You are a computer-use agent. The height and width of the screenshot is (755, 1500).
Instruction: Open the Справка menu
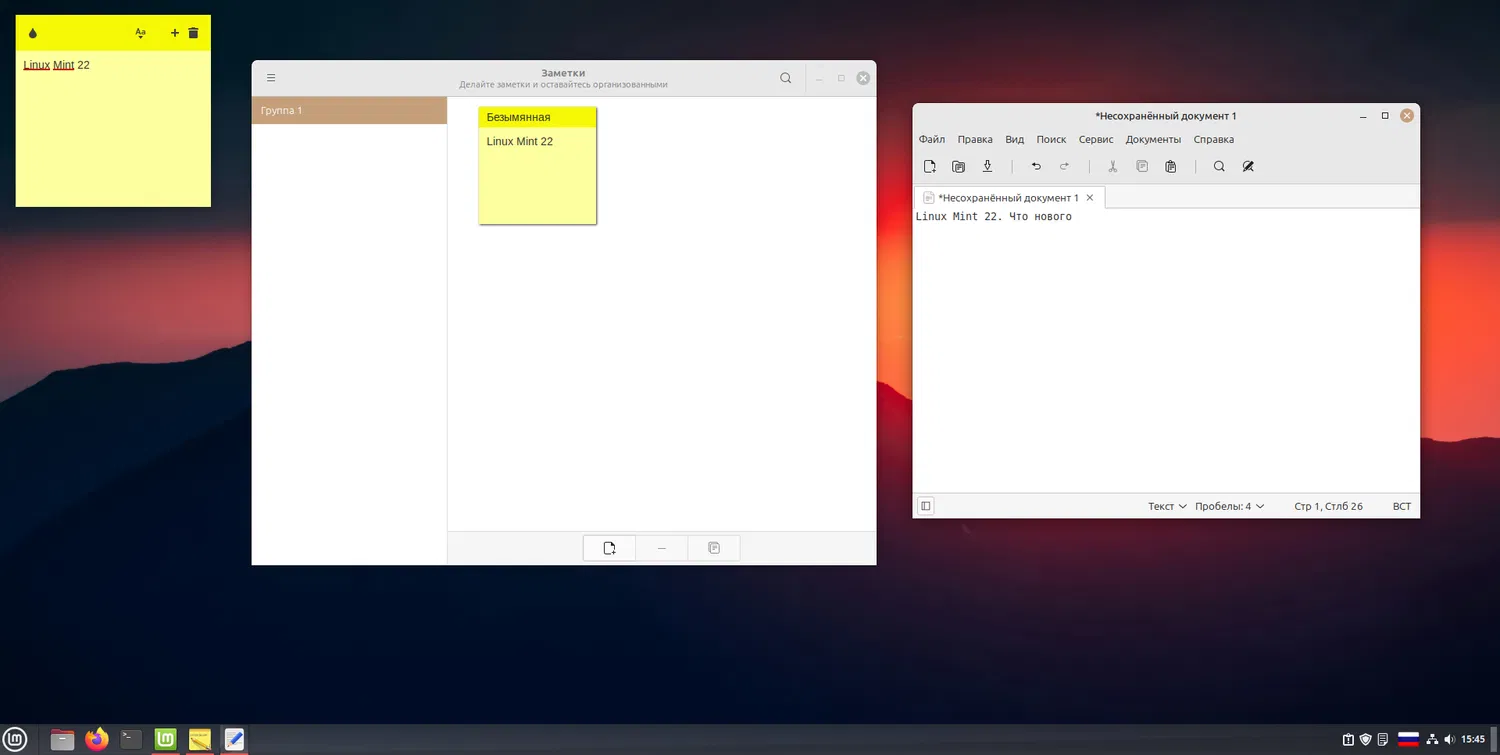[1214, 140]
